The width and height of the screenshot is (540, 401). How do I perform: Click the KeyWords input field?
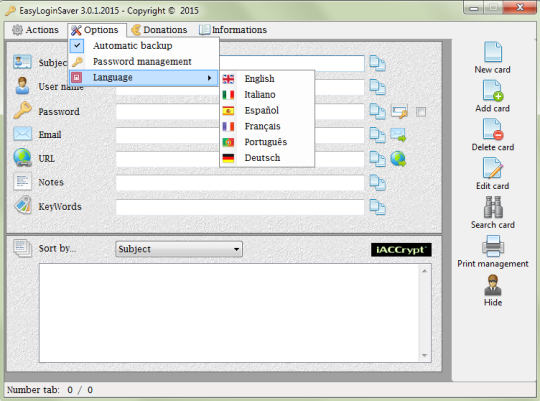240,207
